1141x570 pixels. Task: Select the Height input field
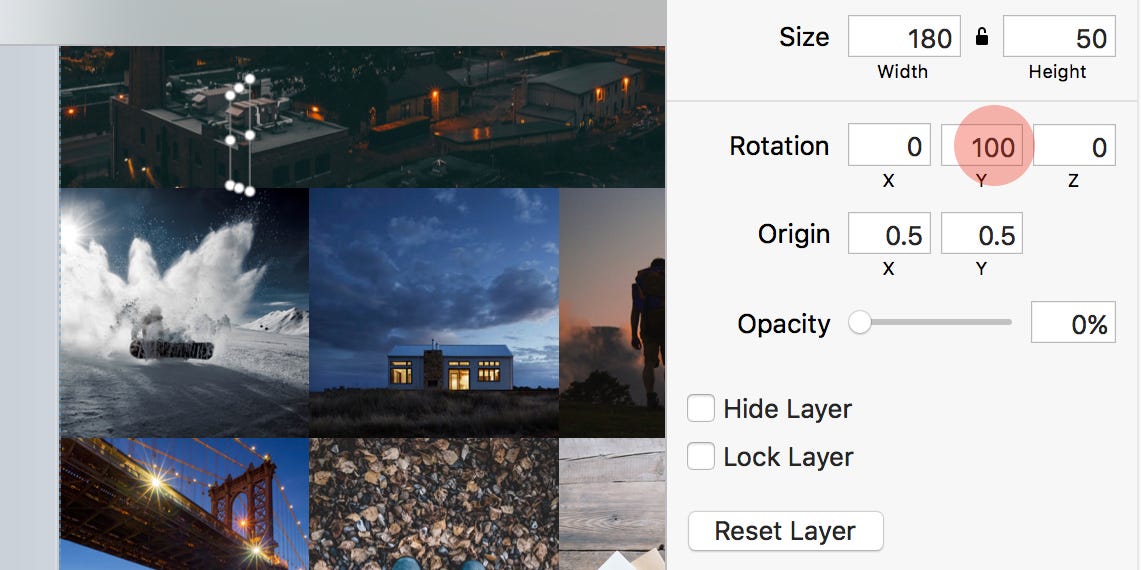1059,36
